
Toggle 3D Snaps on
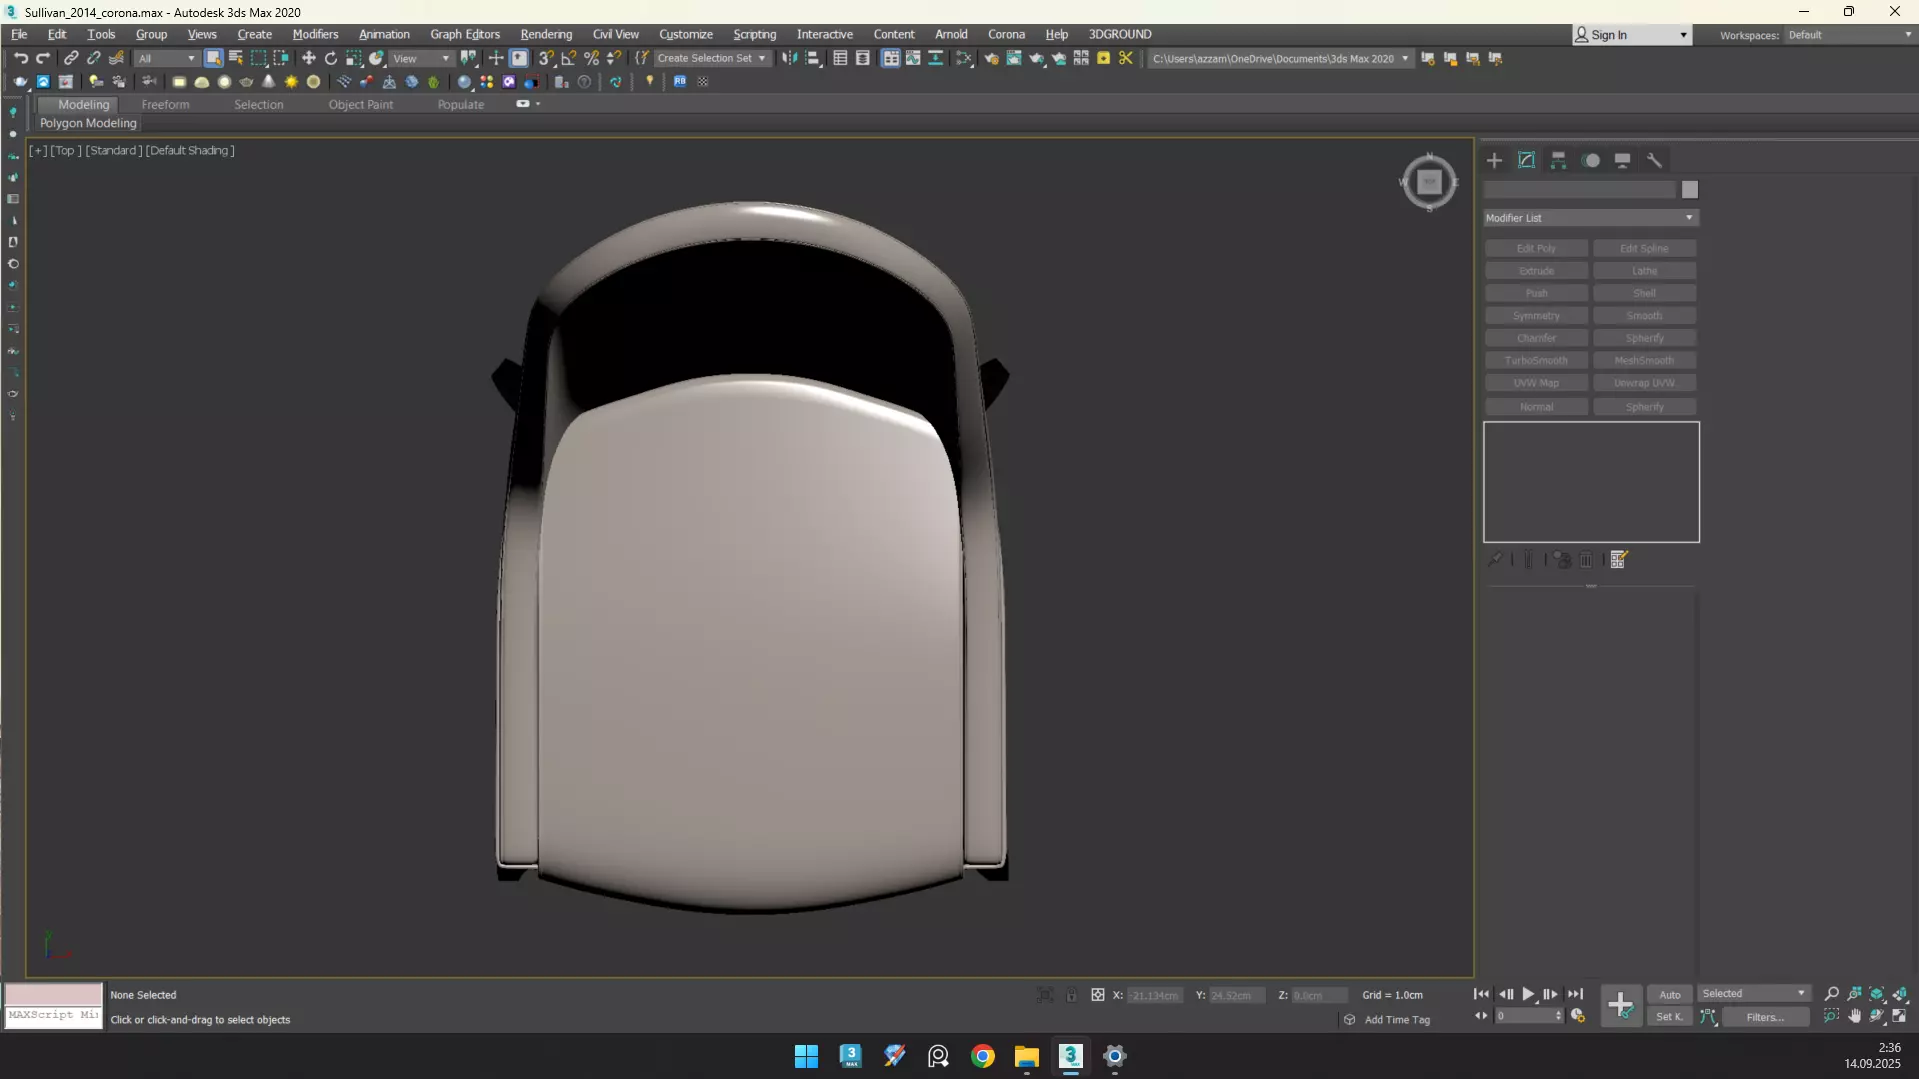[546, 58]
